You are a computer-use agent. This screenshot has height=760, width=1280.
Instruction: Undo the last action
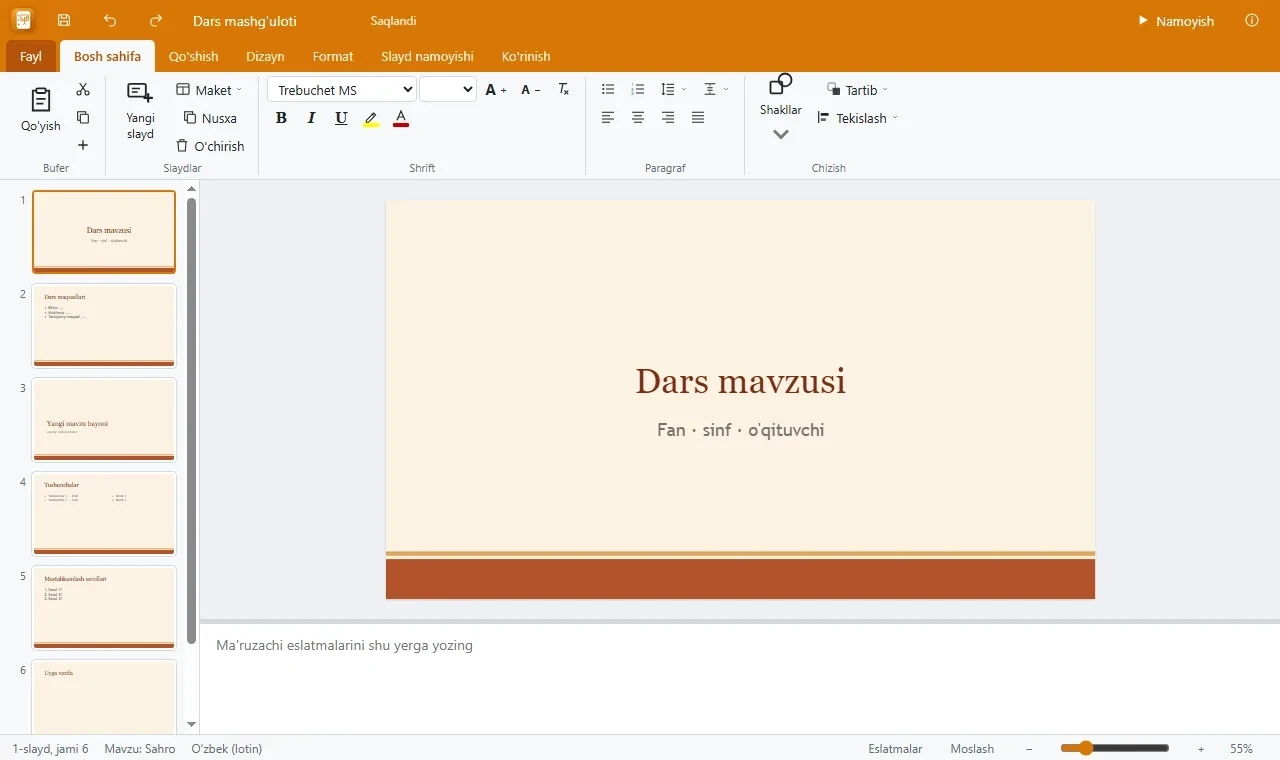tap(110, 20)
